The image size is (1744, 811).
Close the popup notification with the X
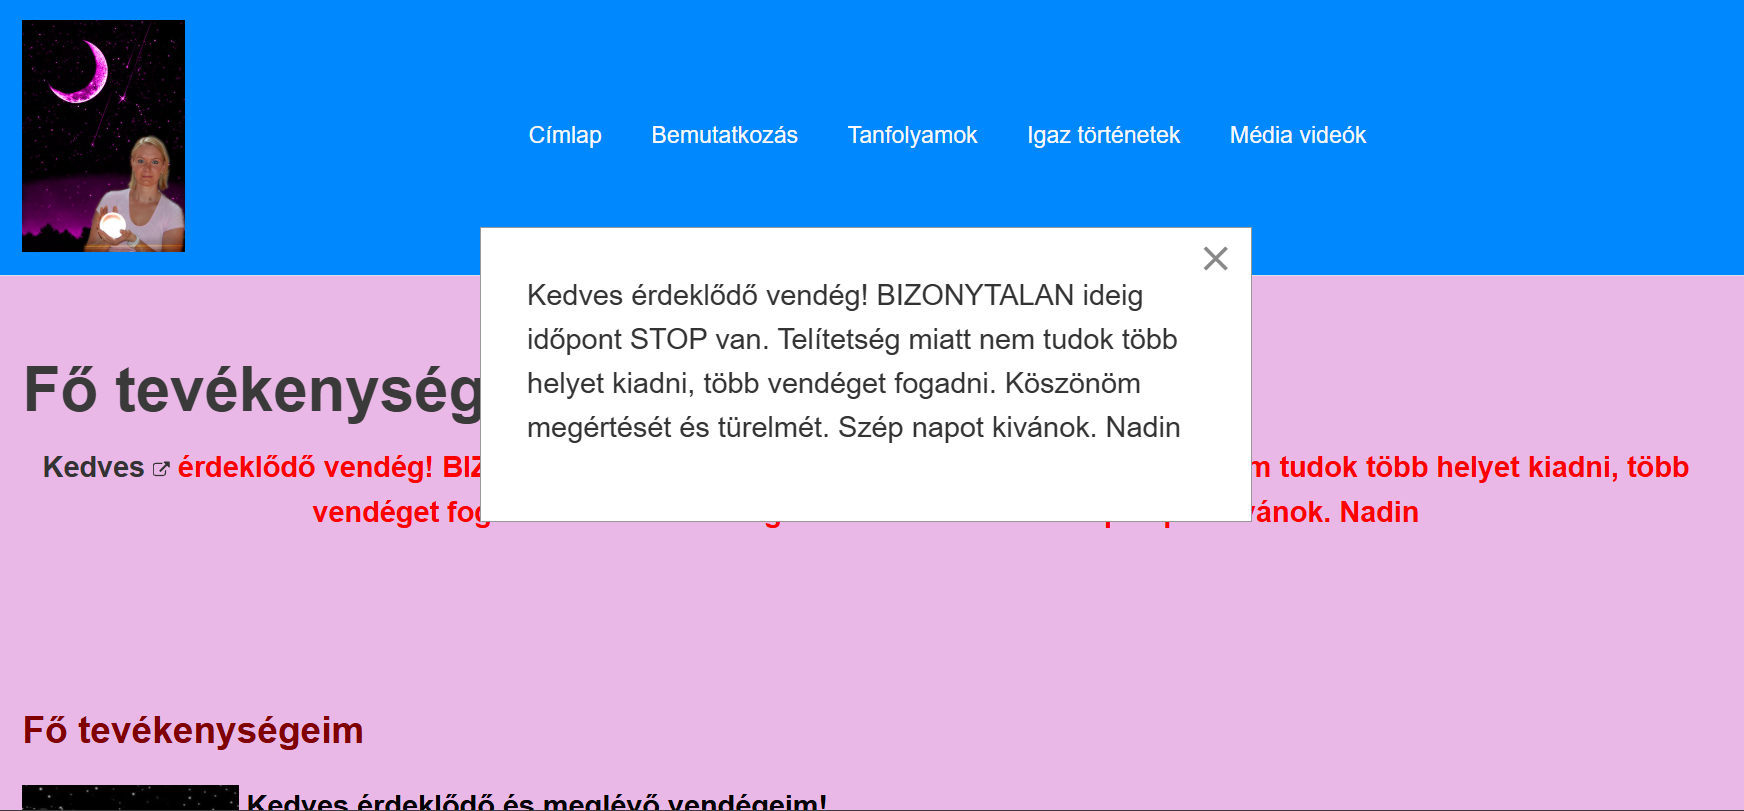1215,259
